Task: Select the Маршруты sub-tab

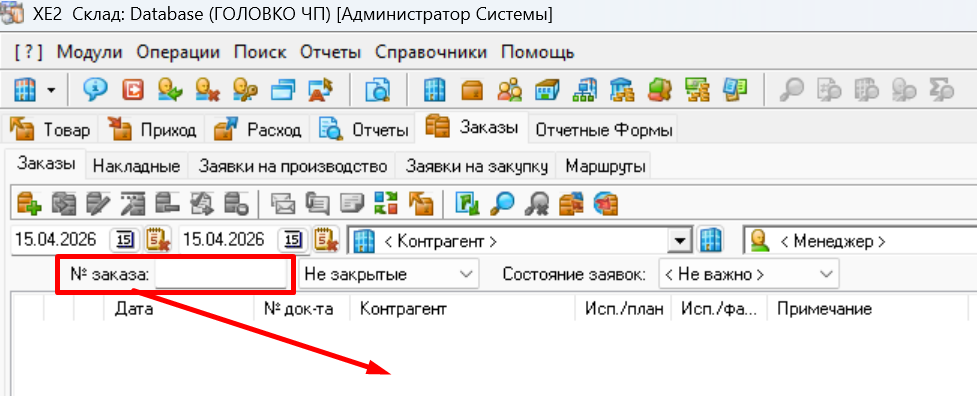Action: coord(604,166)
